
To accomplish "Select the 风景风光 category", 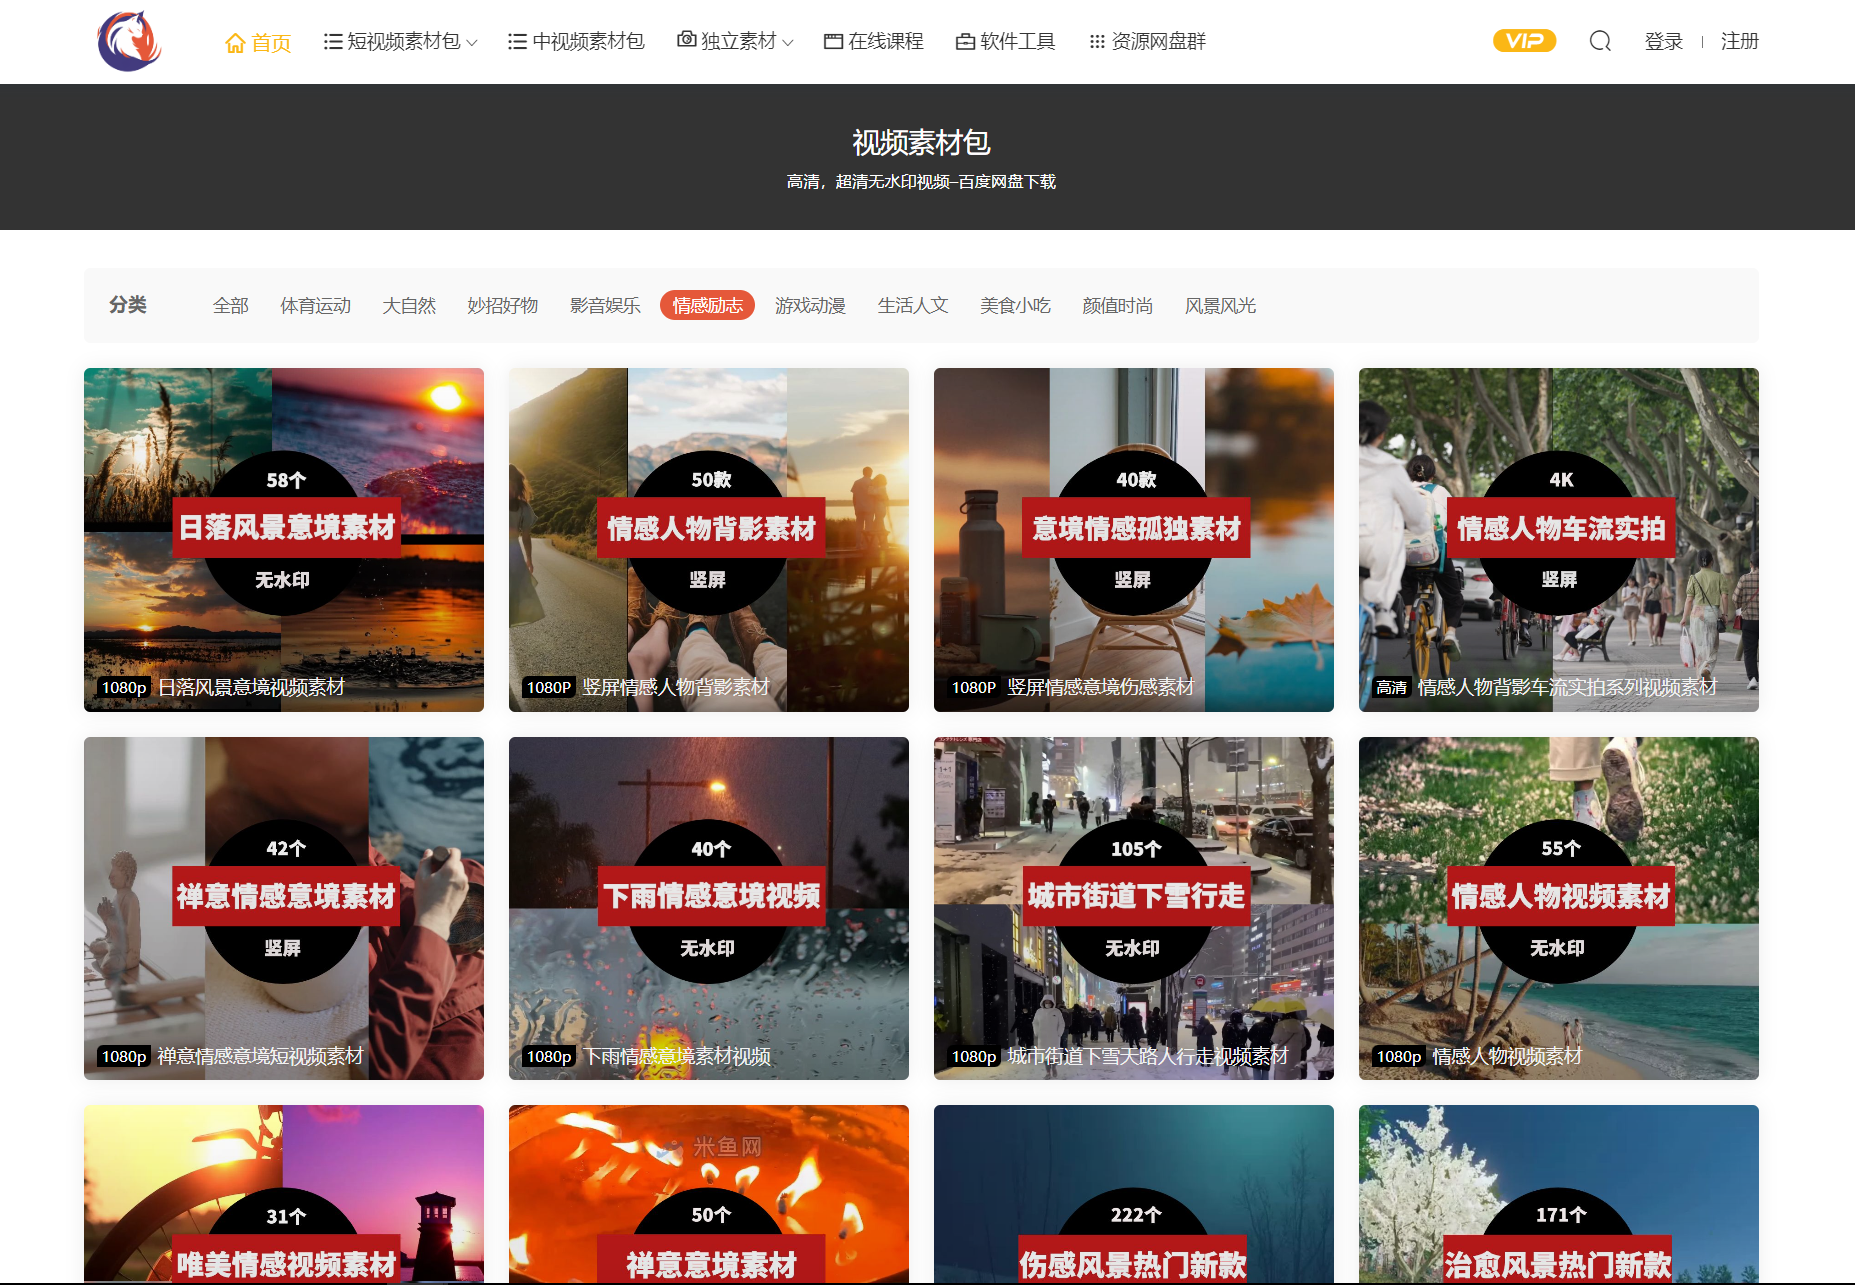I will pos(1220,305).
